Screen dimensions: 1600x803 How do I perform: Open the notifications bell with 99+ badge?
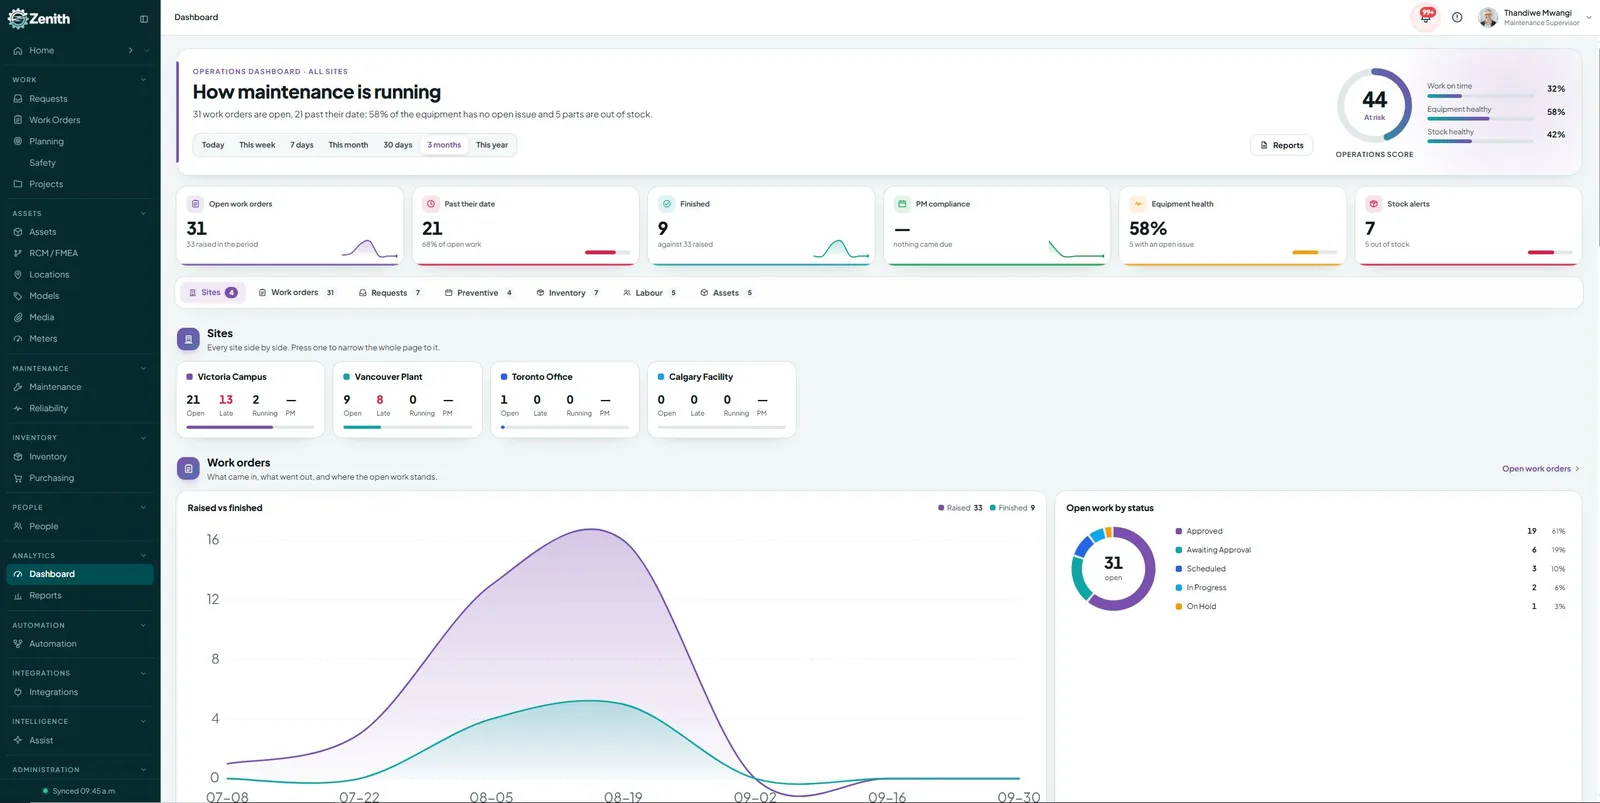click(1426, 17)
